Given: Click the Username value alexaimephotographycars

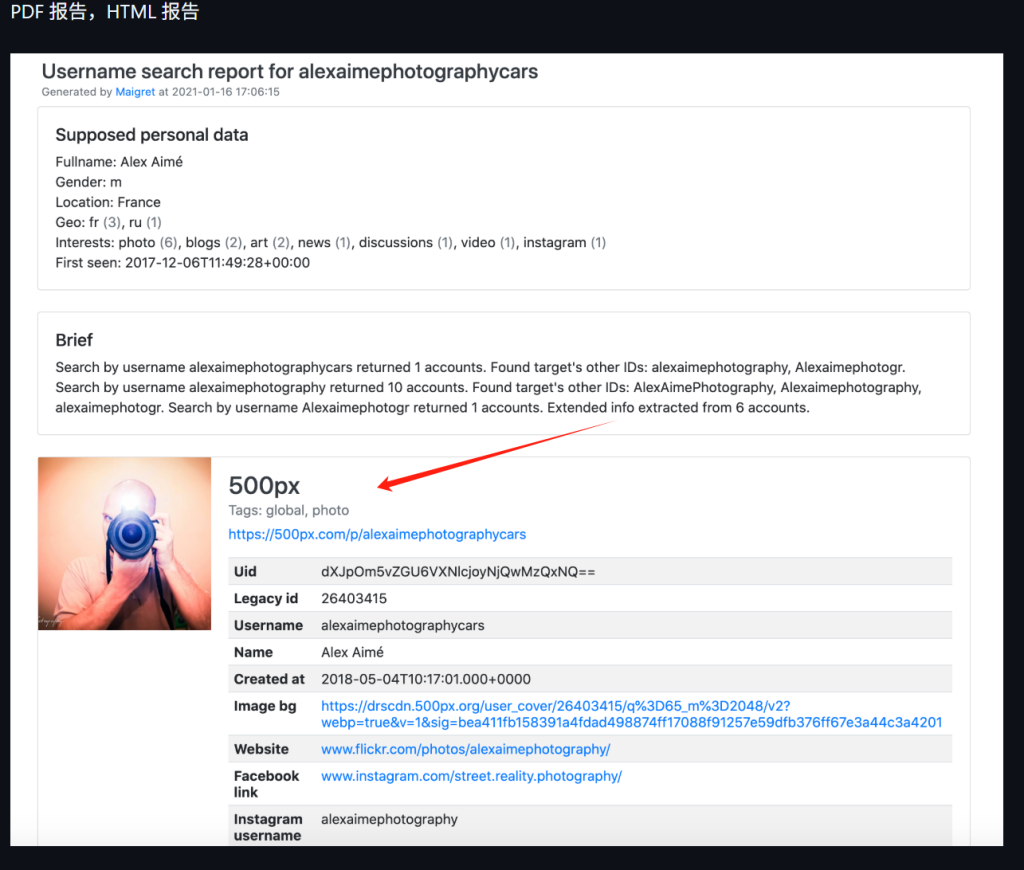Looking at the screenshot, I should (402, 625).
